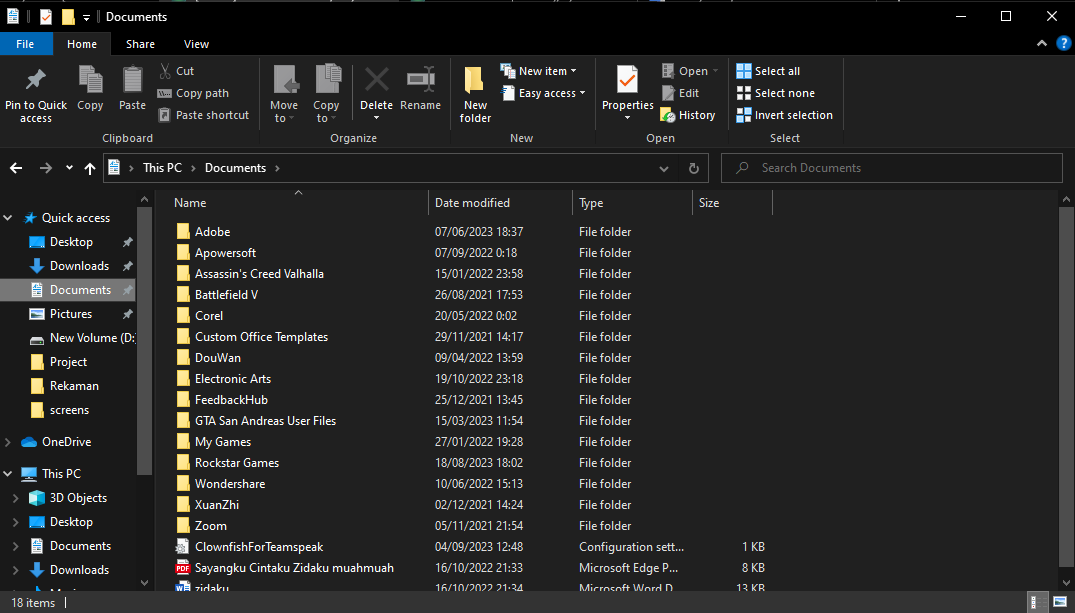Open address bar history dropdown
Screen dimensions: 1075x613
664,168
